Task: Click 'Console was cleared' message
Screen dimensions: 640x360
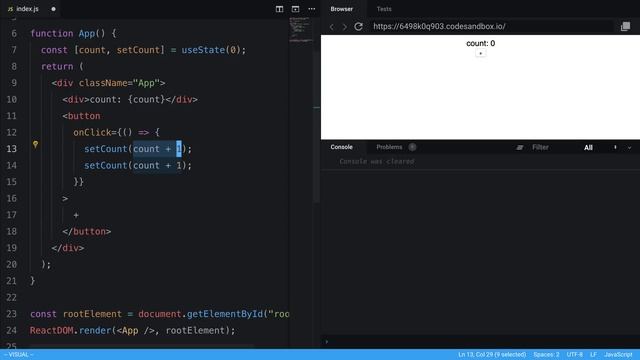Action: click(x=377, y=162)
